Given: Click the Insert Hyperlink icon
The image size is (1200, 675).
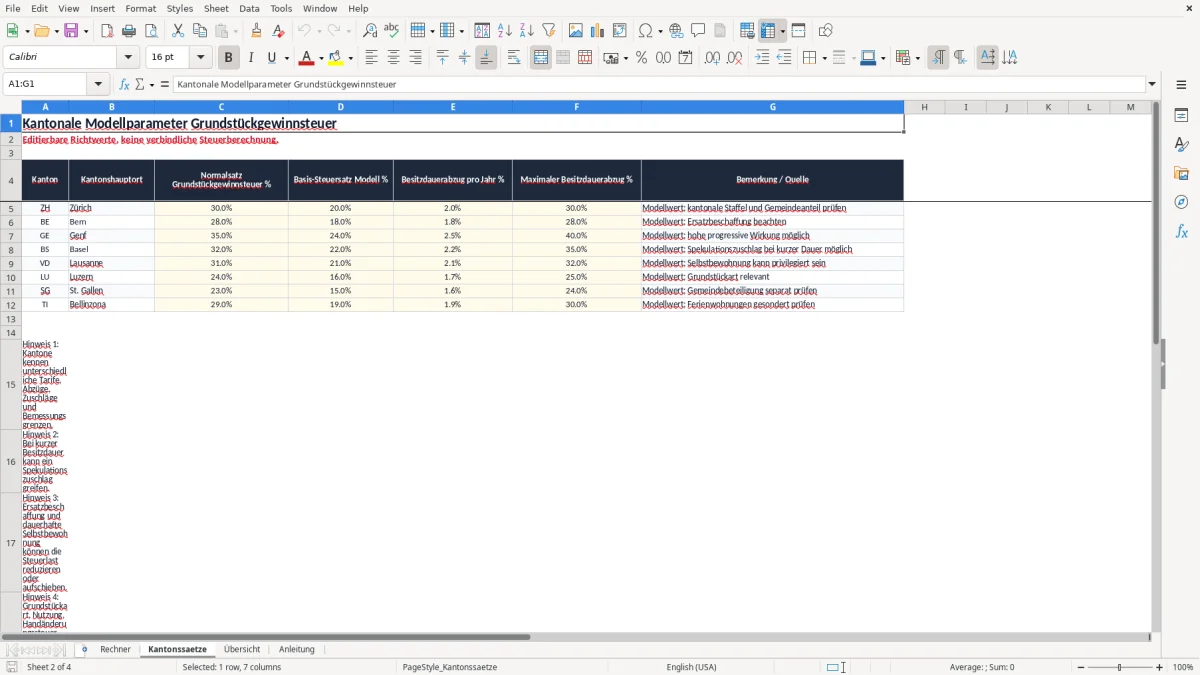Looking at the screenshot, I should [676, 31].
